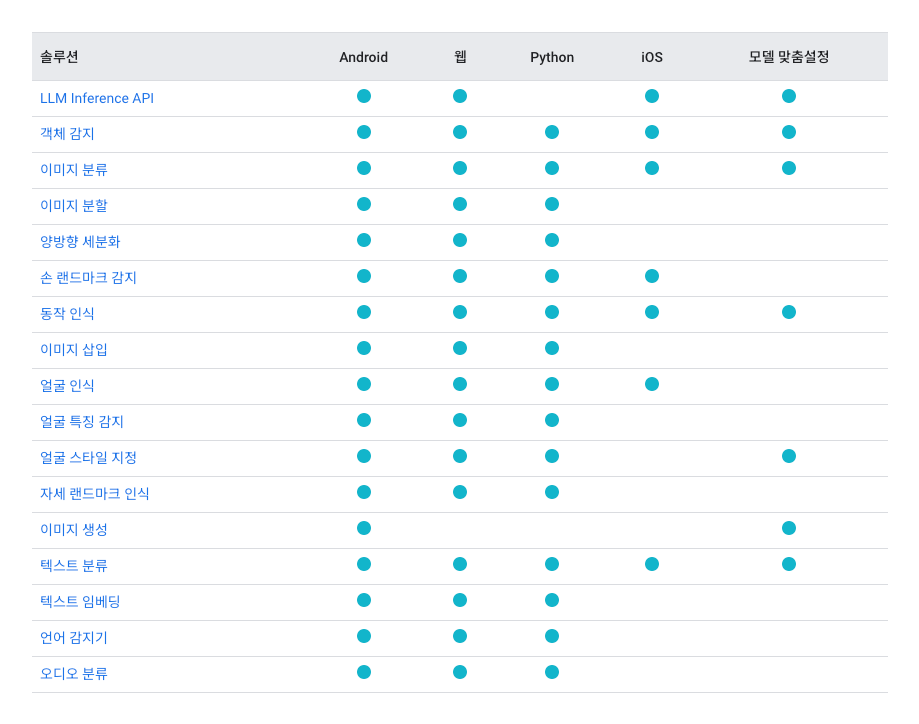Click the Python dot for 얼굴 인식
The width and height of the screenshot is (919, 724).
tap(552, 384)
